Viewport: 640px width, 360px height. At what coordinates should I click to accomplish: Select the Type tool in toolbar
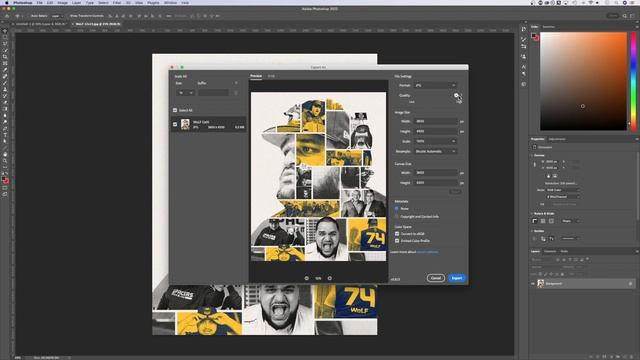(5, 135)
